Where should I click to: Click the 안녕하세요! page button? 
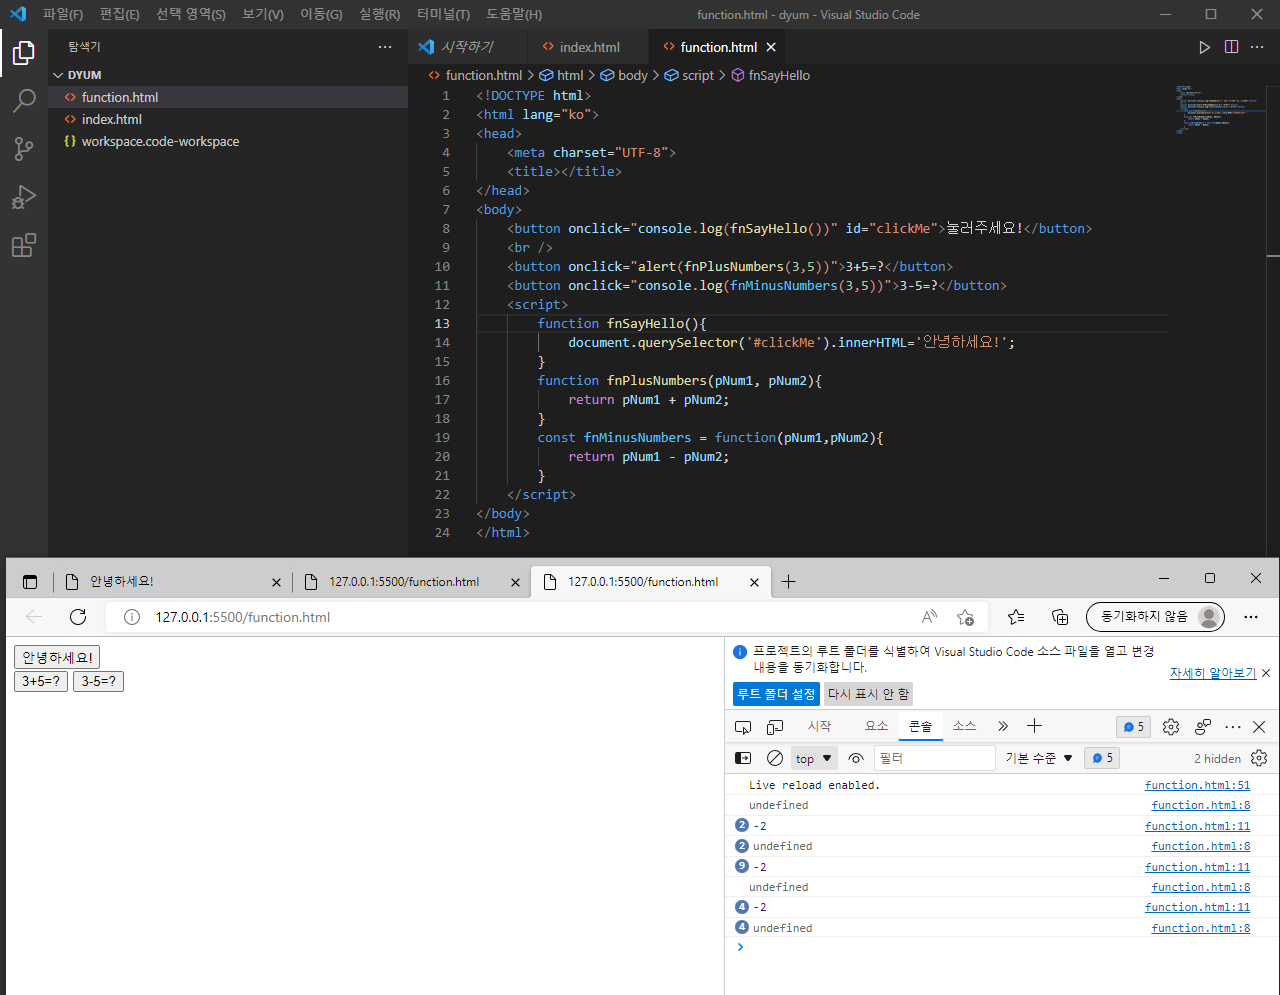[x=57, y=657]
